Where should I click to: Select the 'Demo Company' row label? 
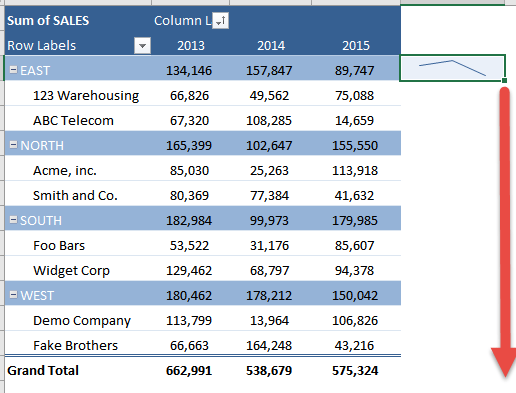coord(82,321)
